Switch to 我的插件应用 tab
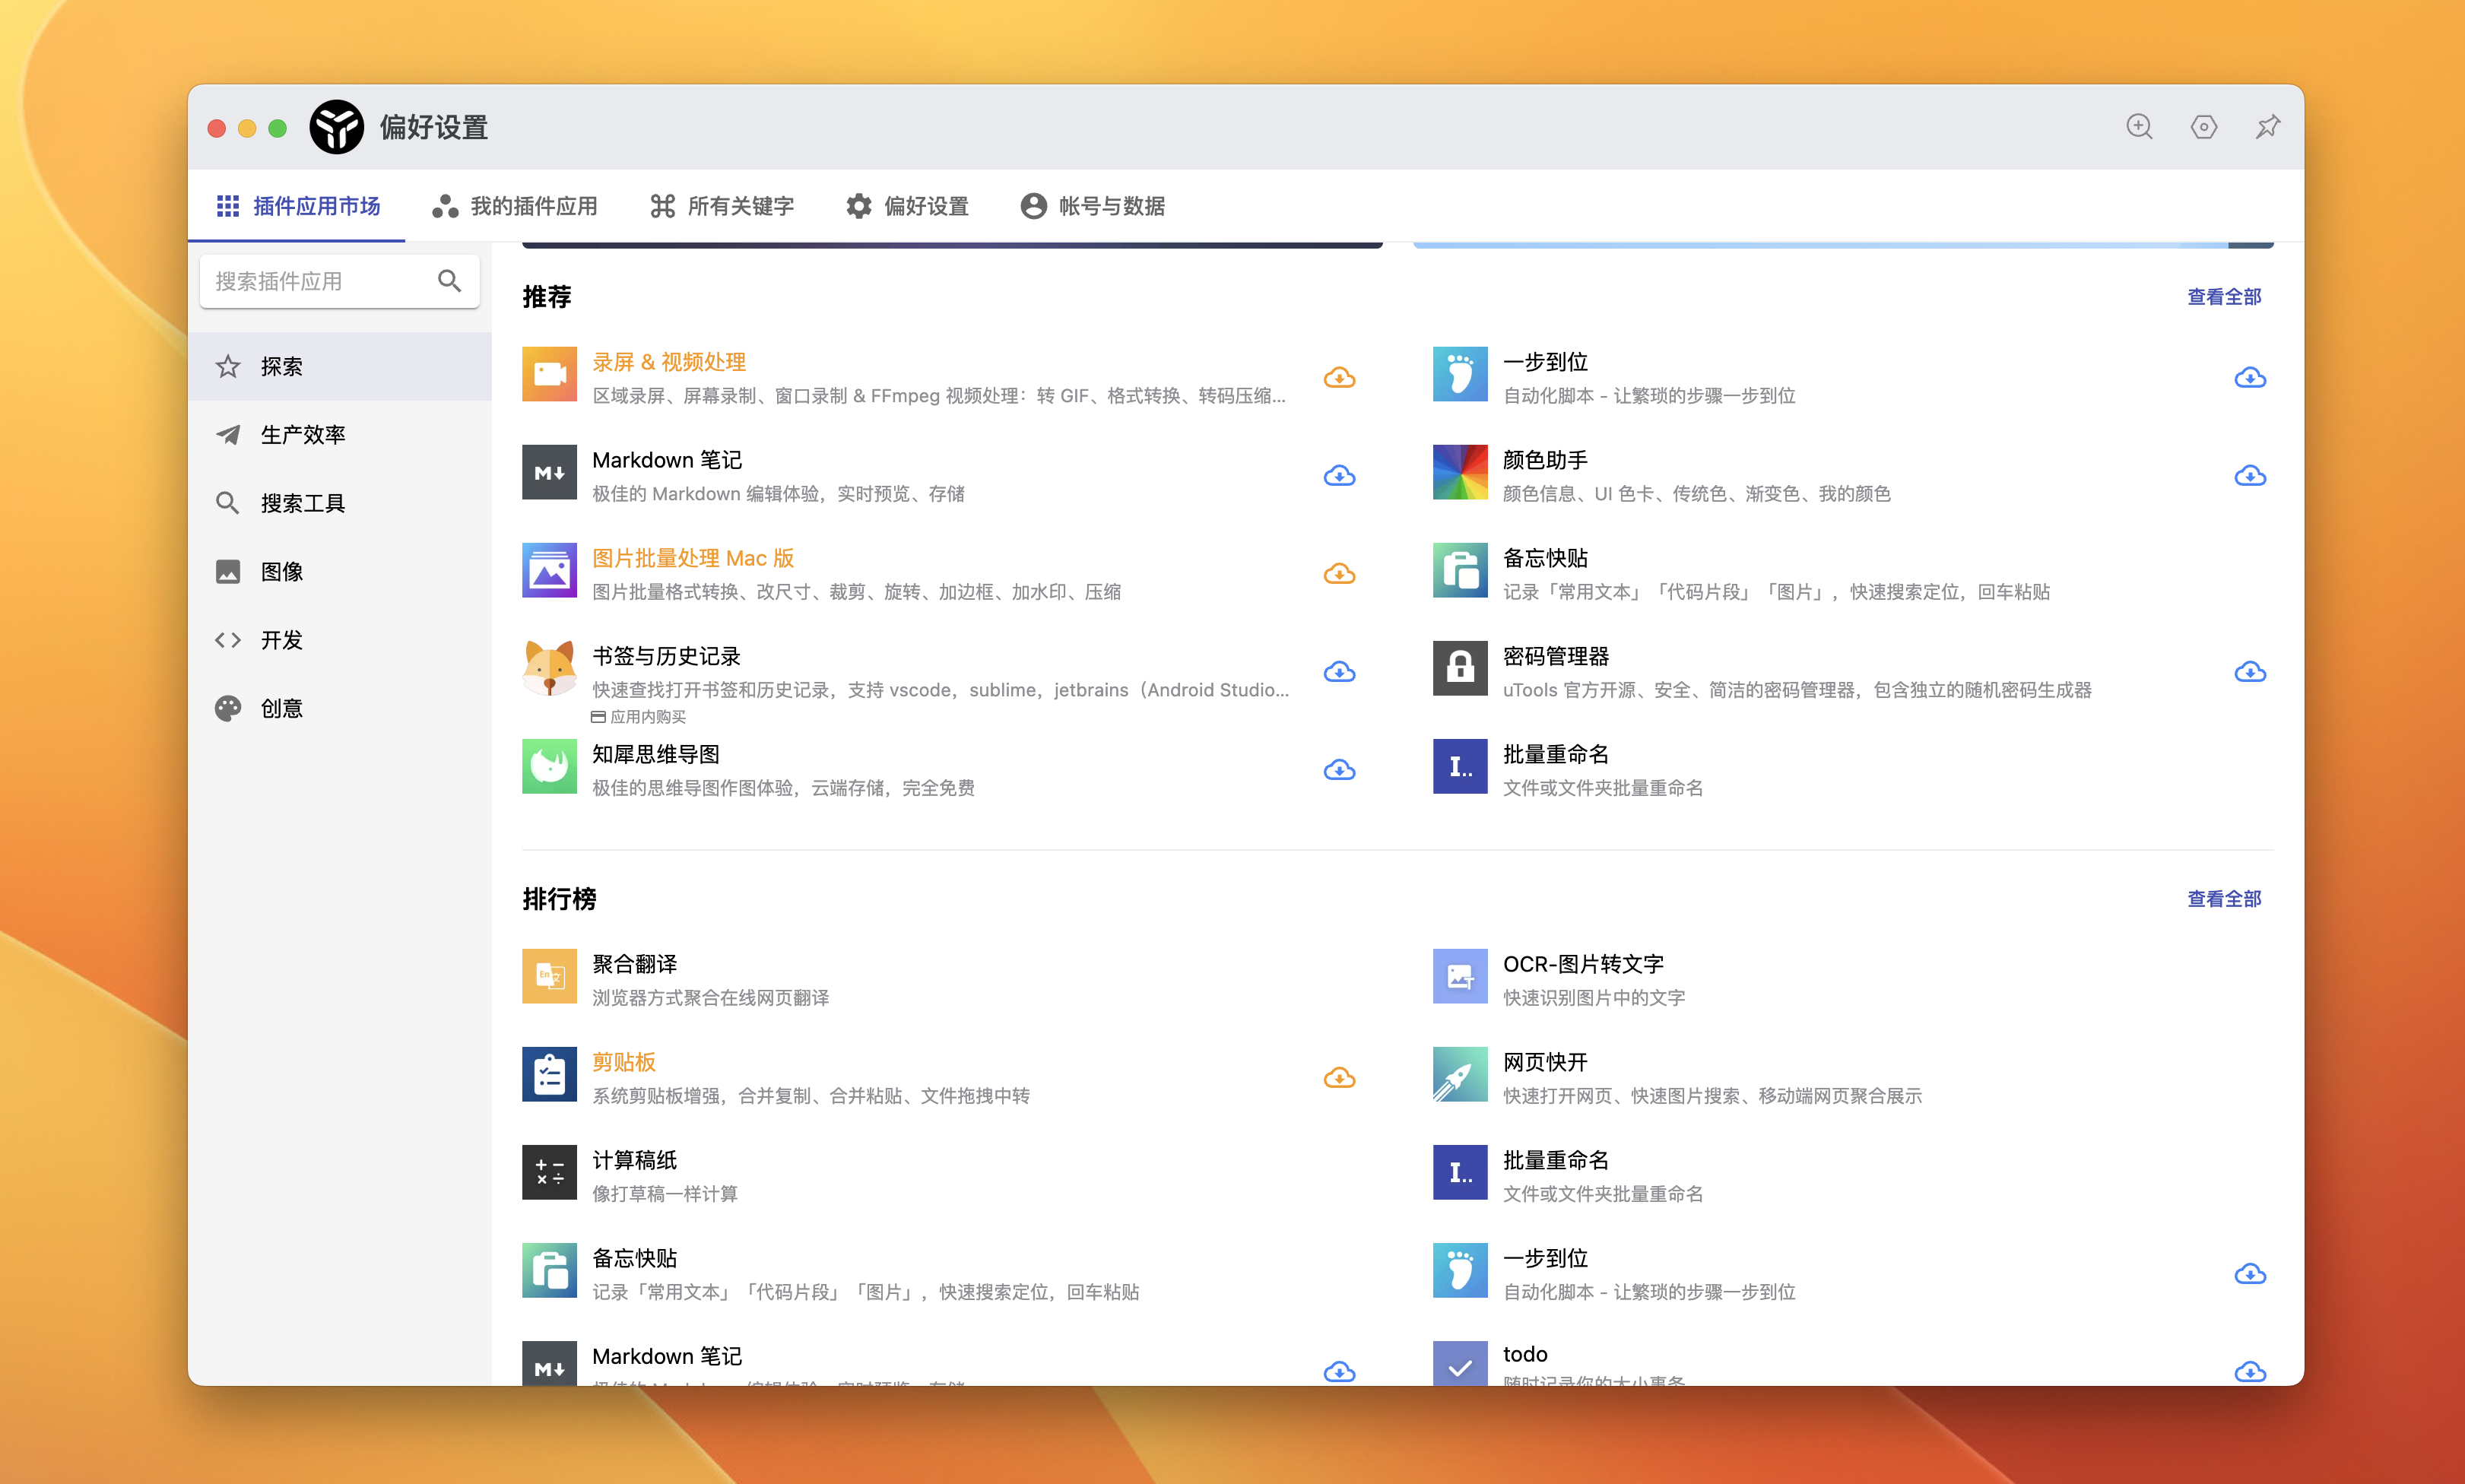The image size is (2465, 1484). (x=515, y=206)
